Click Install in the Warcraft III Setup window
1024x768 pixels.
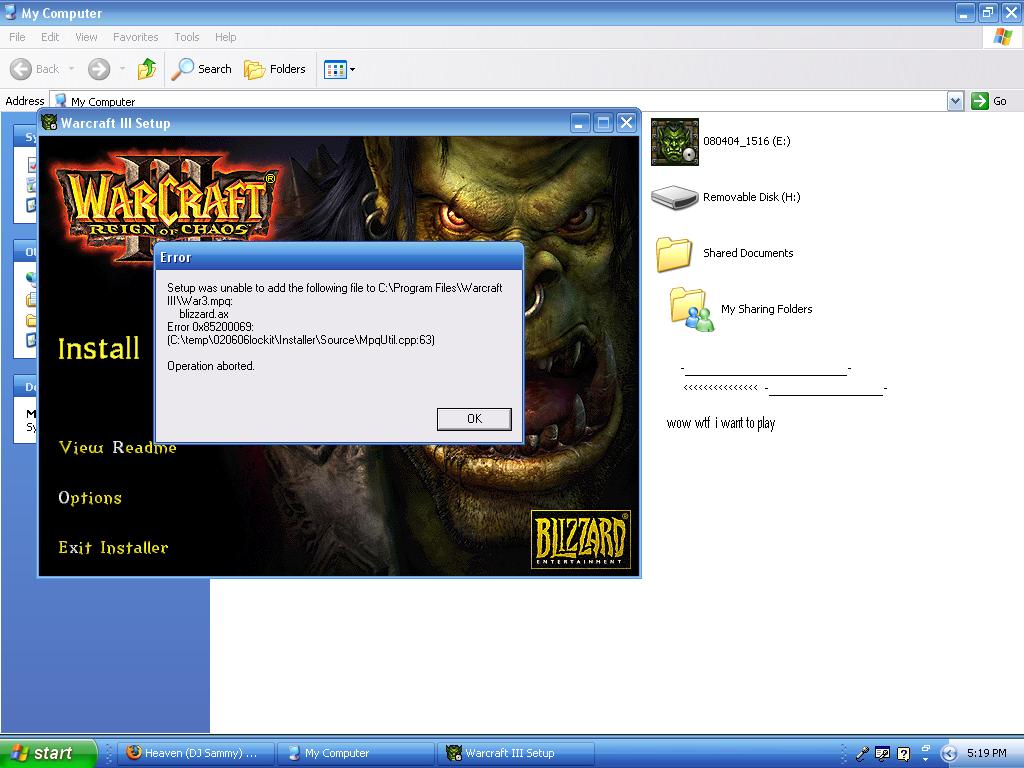[99, 349]
